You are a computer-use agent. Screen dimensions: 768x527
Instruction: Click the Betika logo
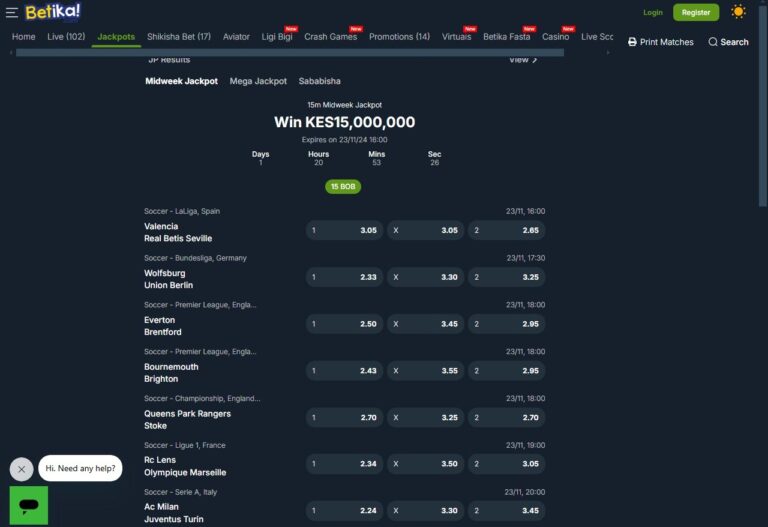click(x=53, y=12)
